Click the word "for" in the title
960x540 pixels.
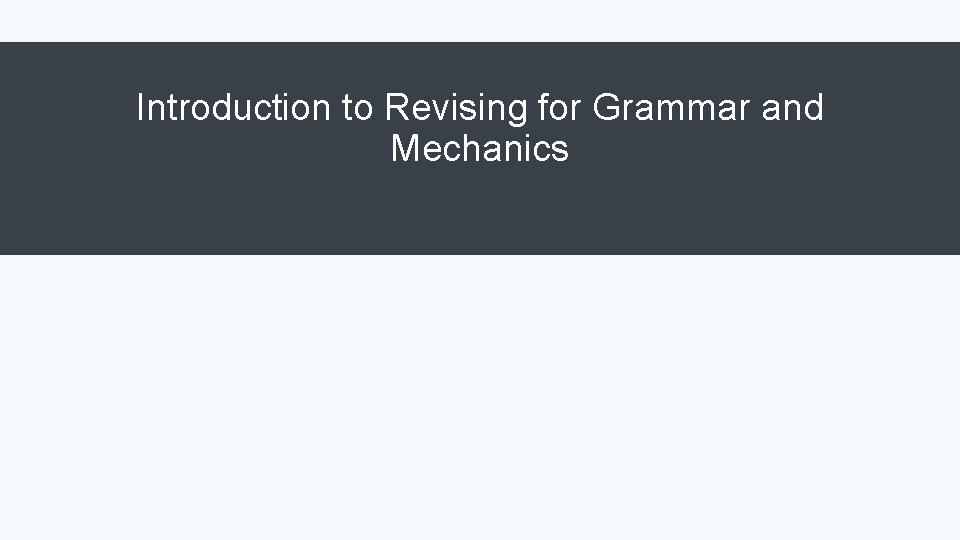(560, 107)
